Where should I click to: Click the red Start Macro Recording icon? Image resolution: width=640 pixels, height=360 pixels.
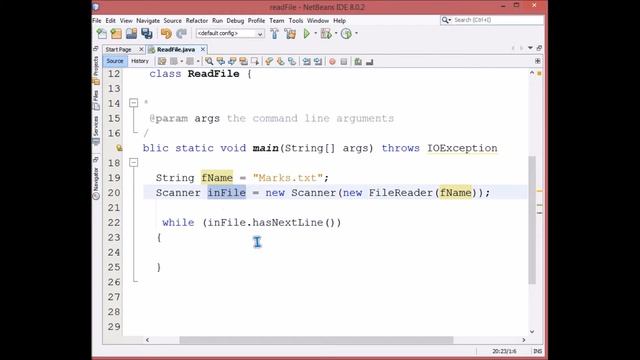point(332,62)
